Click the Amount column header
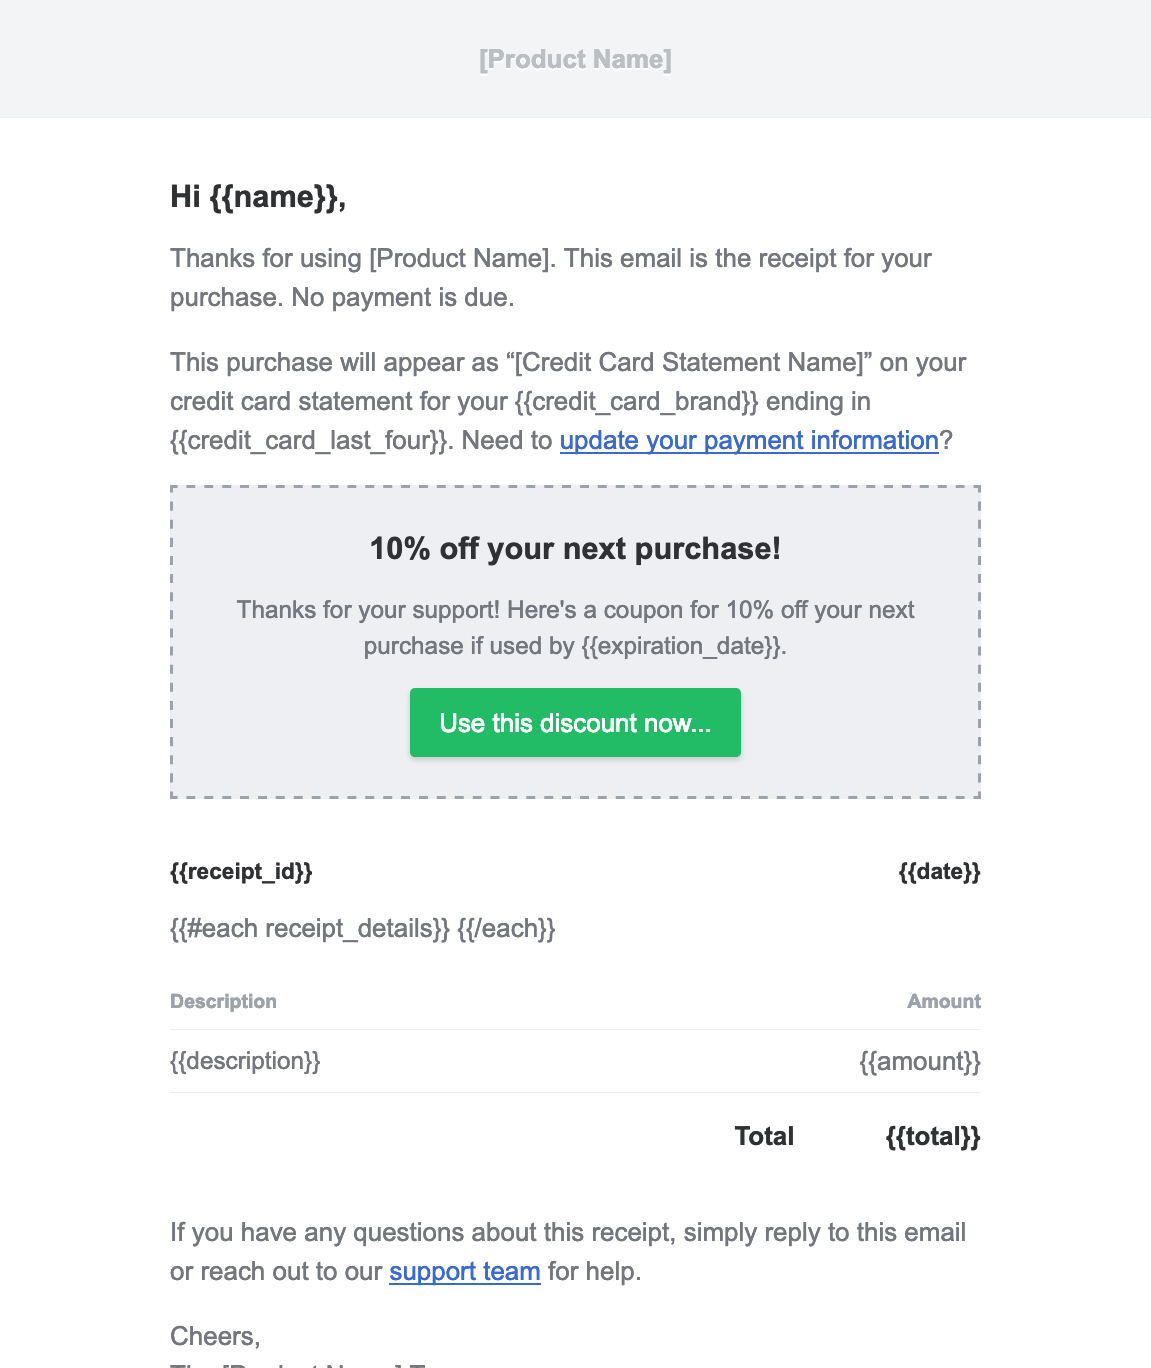Screen dimensions: 1151x1368 click(x=943, y=1002)
